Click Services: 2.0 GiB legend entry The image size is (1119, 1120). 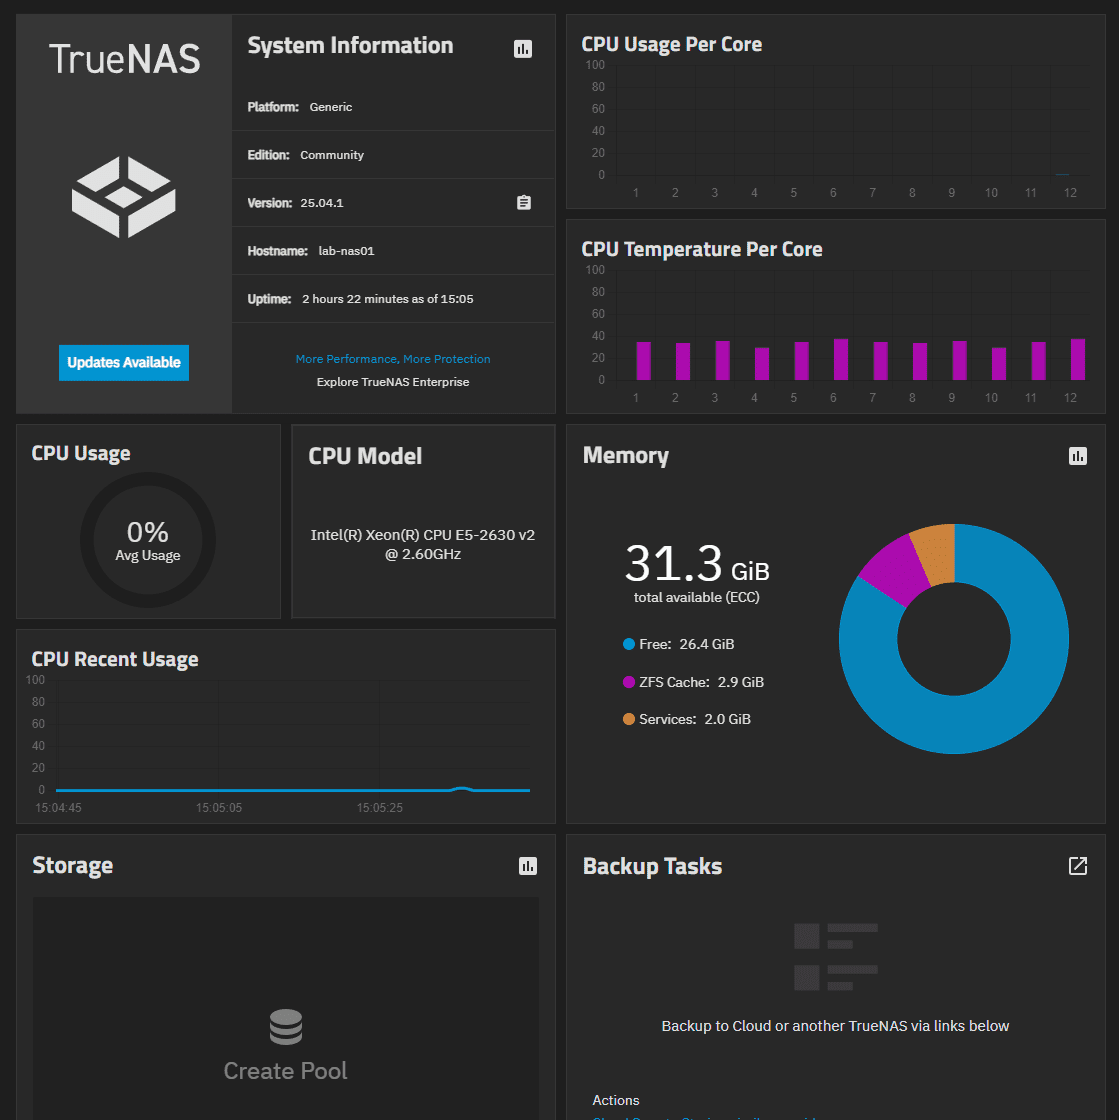click(x=687, y=719)
